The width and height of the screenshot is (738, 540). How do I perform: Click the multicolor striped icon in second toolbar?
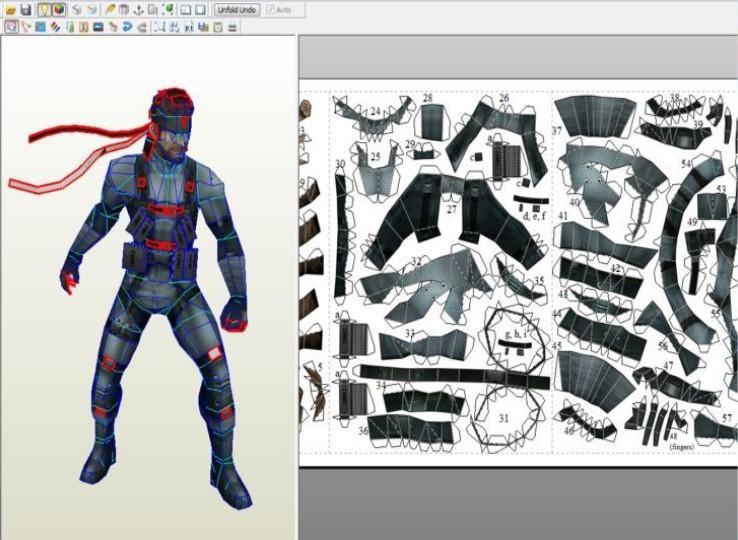pos(54,27)
